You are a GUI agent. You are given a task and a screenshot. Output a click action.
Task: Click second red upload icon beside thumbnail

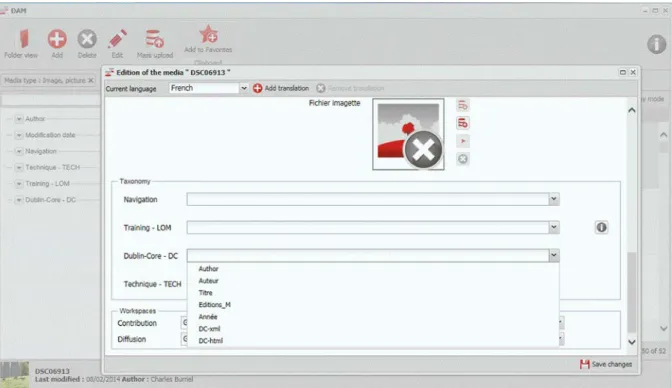(x=462, y=123)
